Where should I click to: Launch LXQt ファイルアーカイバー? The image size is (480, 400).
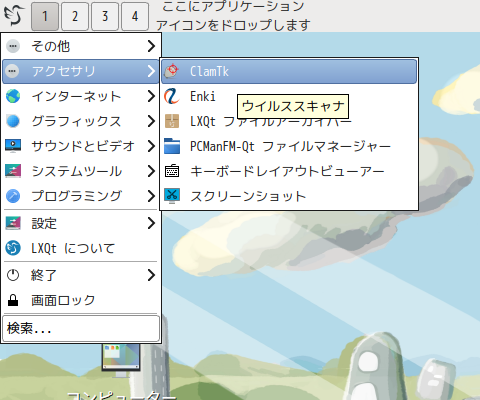pyautogui.click(x=289, y=121)
